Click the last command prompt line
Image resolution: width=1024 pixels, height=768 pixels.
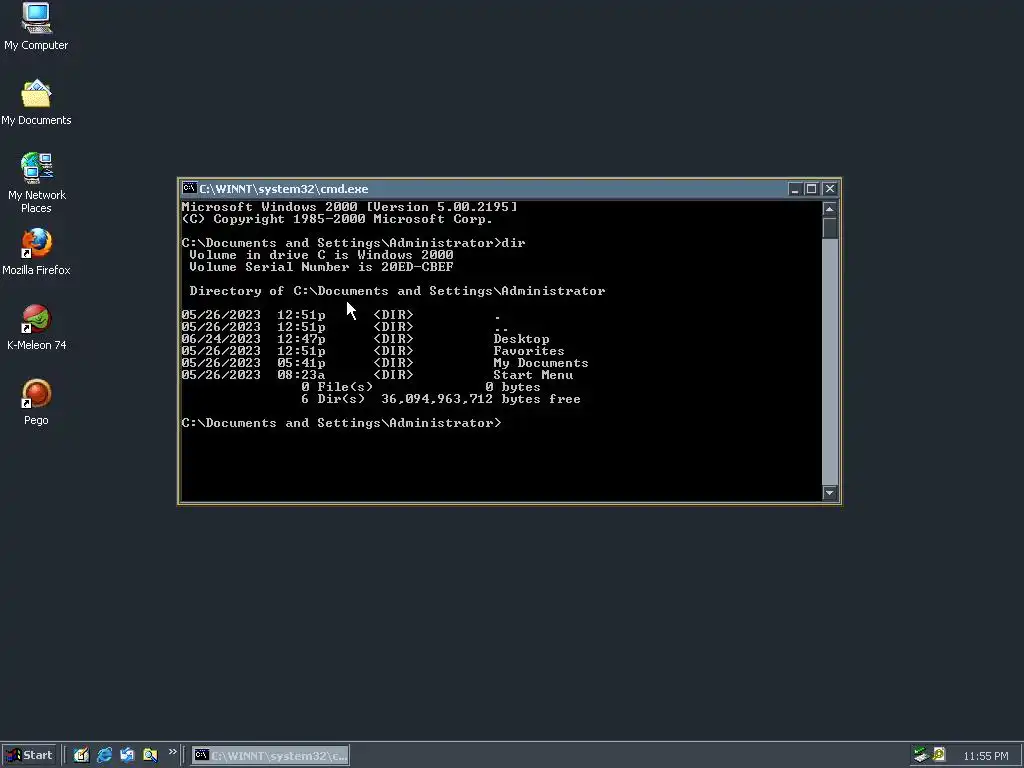click(x=342, y=423)
